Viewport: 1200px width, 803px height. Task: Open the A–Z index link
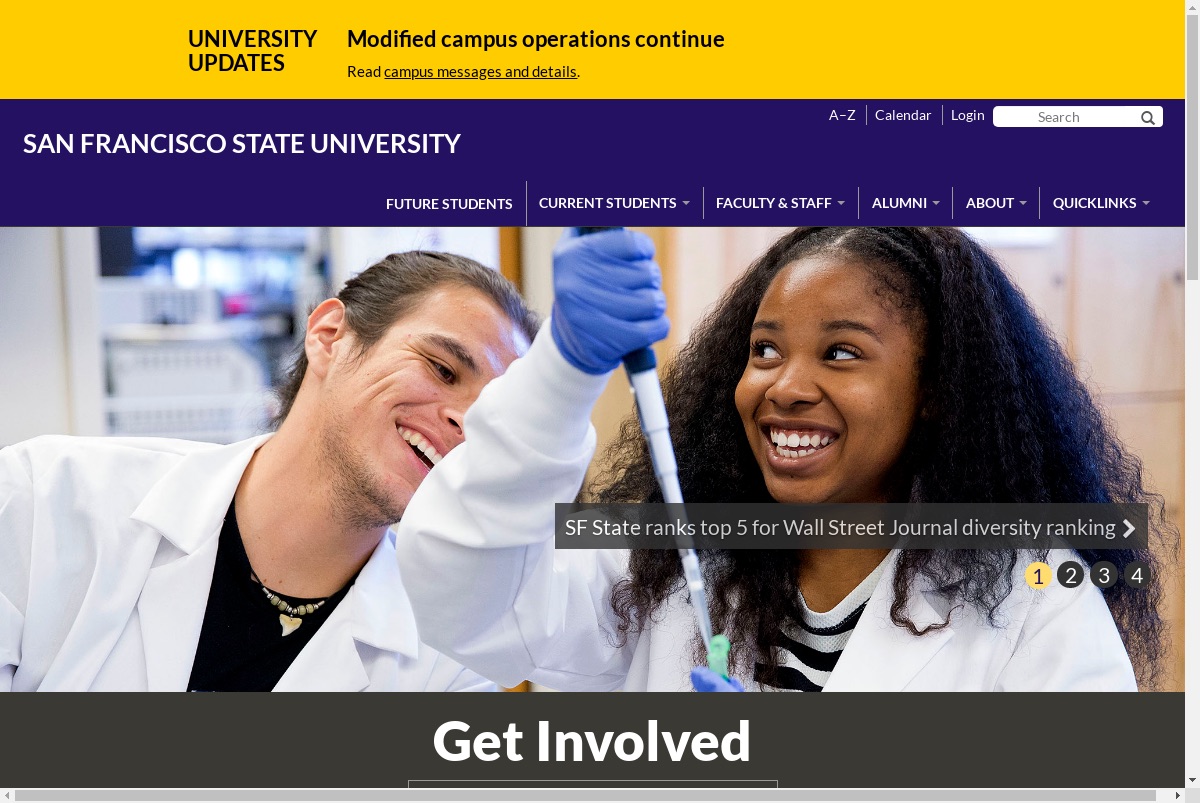point(842,115)
